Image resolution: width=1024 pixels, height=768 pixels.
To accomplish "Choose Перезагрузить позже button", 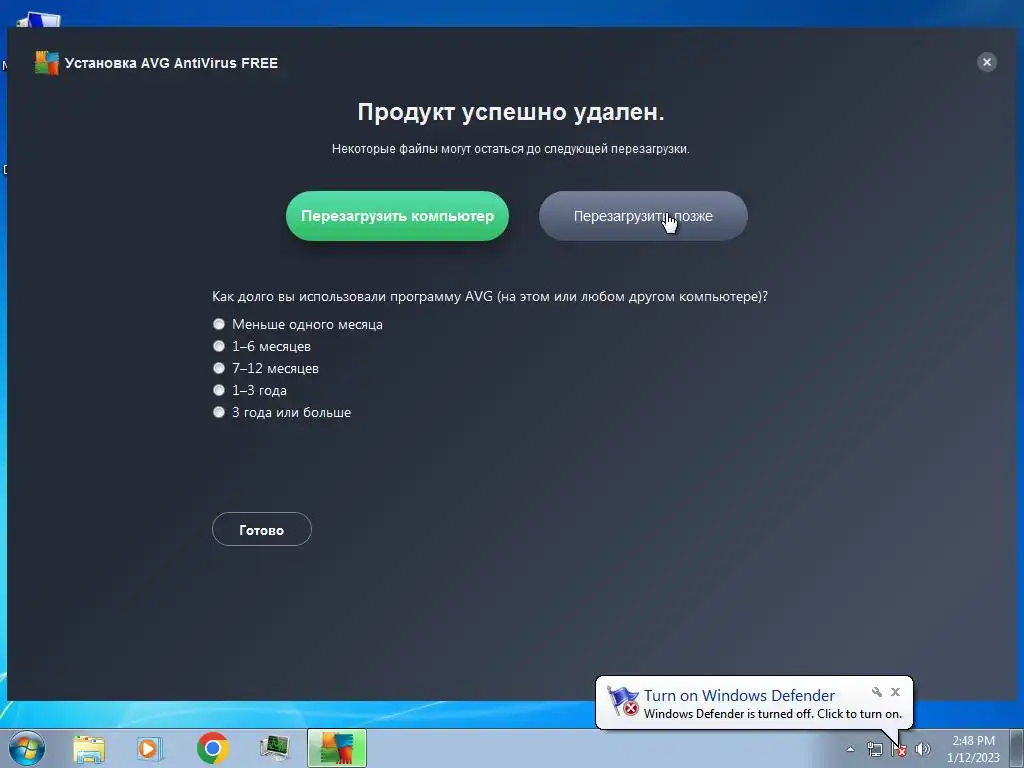I will point(643,216).
